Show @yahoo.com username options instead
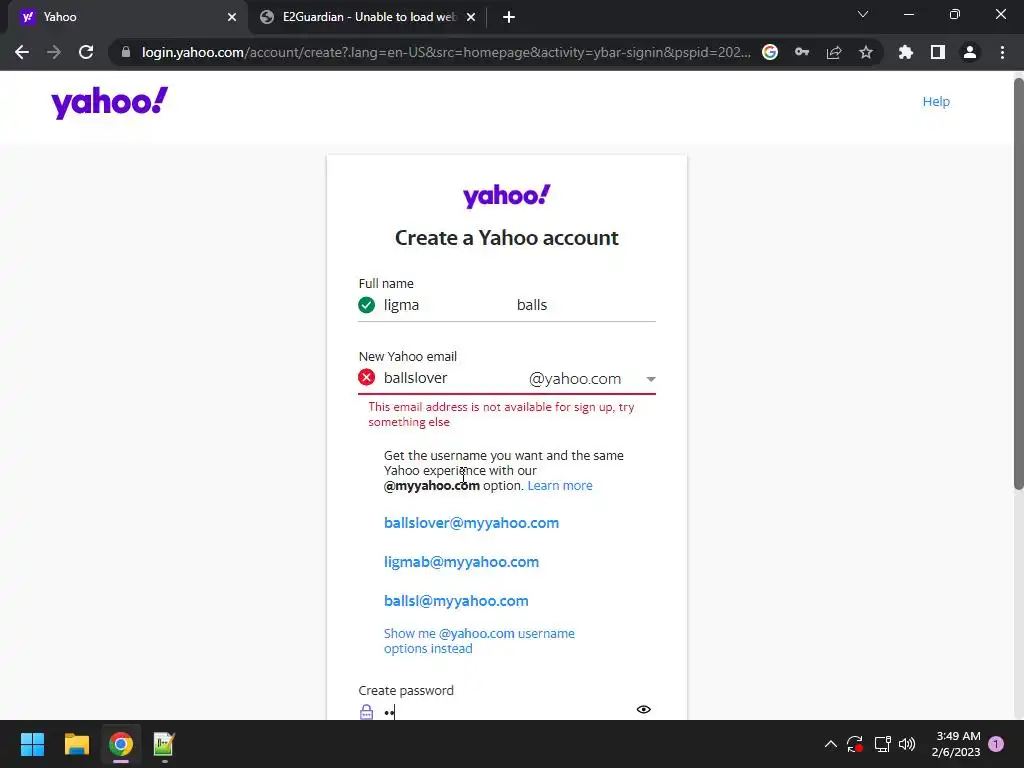 coord(479,641)
